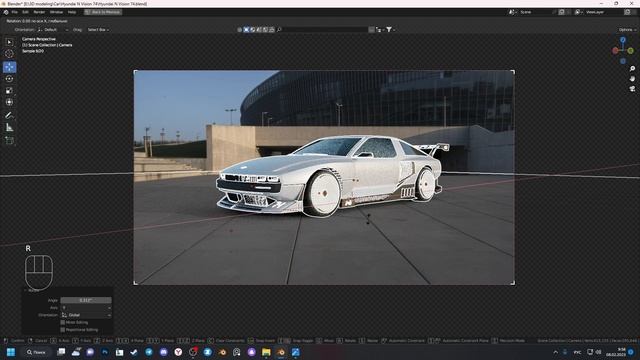The height and width of the screenshot is (360, 640).
Task: Collapse the Rotate operator panel
Action: [25, 291]
